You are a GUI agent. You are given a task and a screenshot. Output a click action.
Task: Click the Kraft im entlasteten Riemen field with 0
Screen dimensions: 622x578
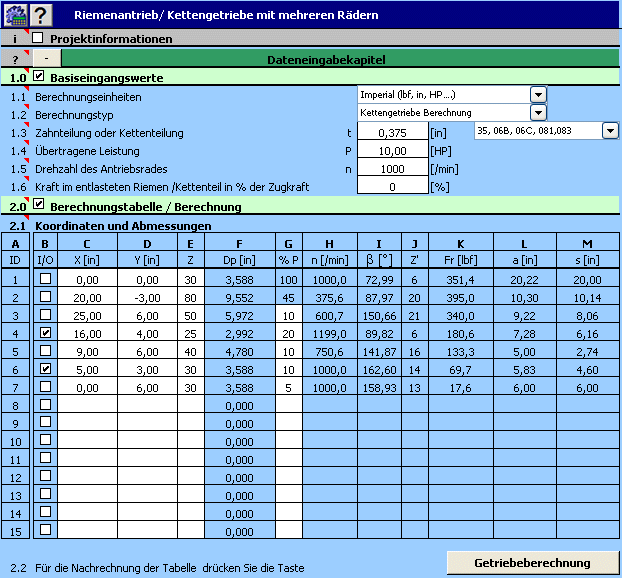393,186
